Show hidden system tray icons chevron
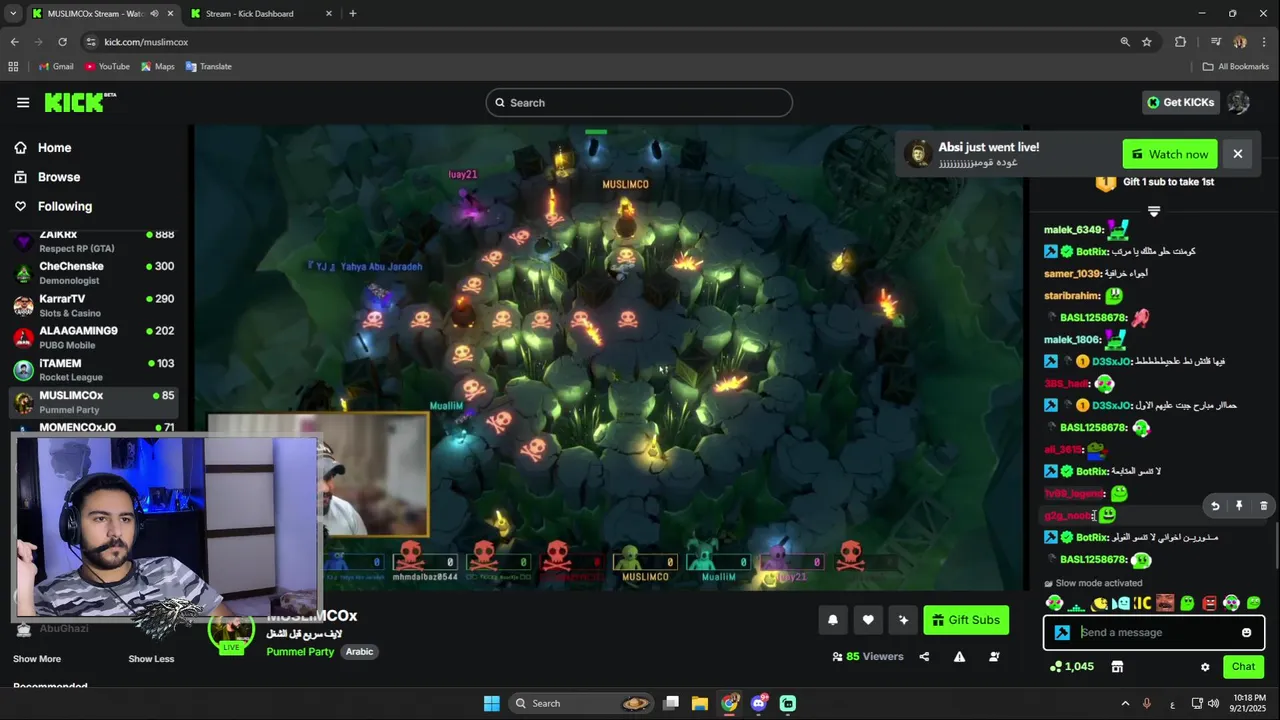Screen dimensions: 1280x720 (x=1125, y=704)
